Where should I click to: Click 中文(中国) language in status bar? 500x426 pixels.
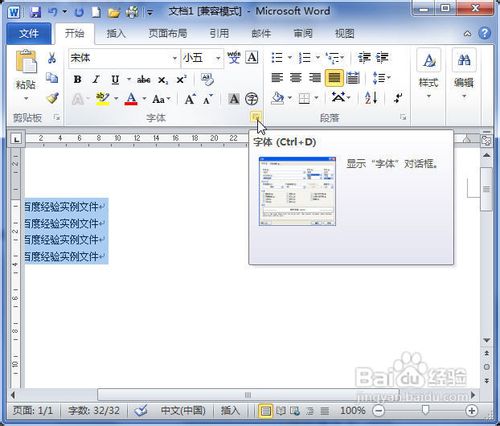click(x=183, y=410)
